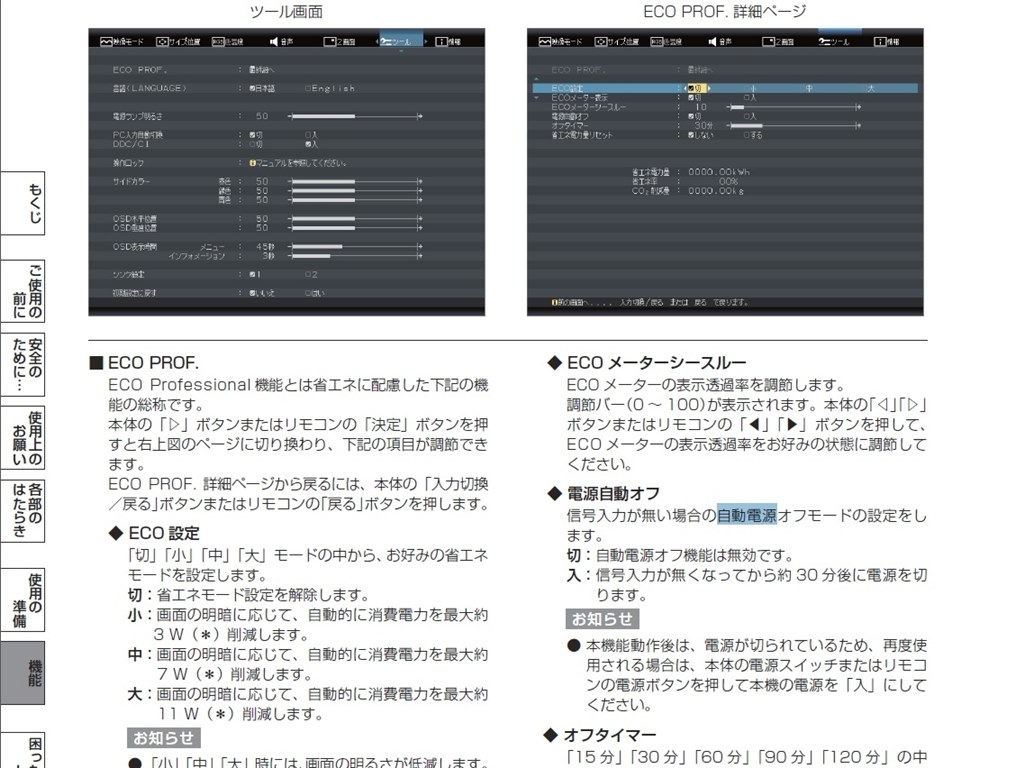The height and width of the screenshot is (768, 1024).
Task: Open 各部のはたらき side tab
Action: 23,511
